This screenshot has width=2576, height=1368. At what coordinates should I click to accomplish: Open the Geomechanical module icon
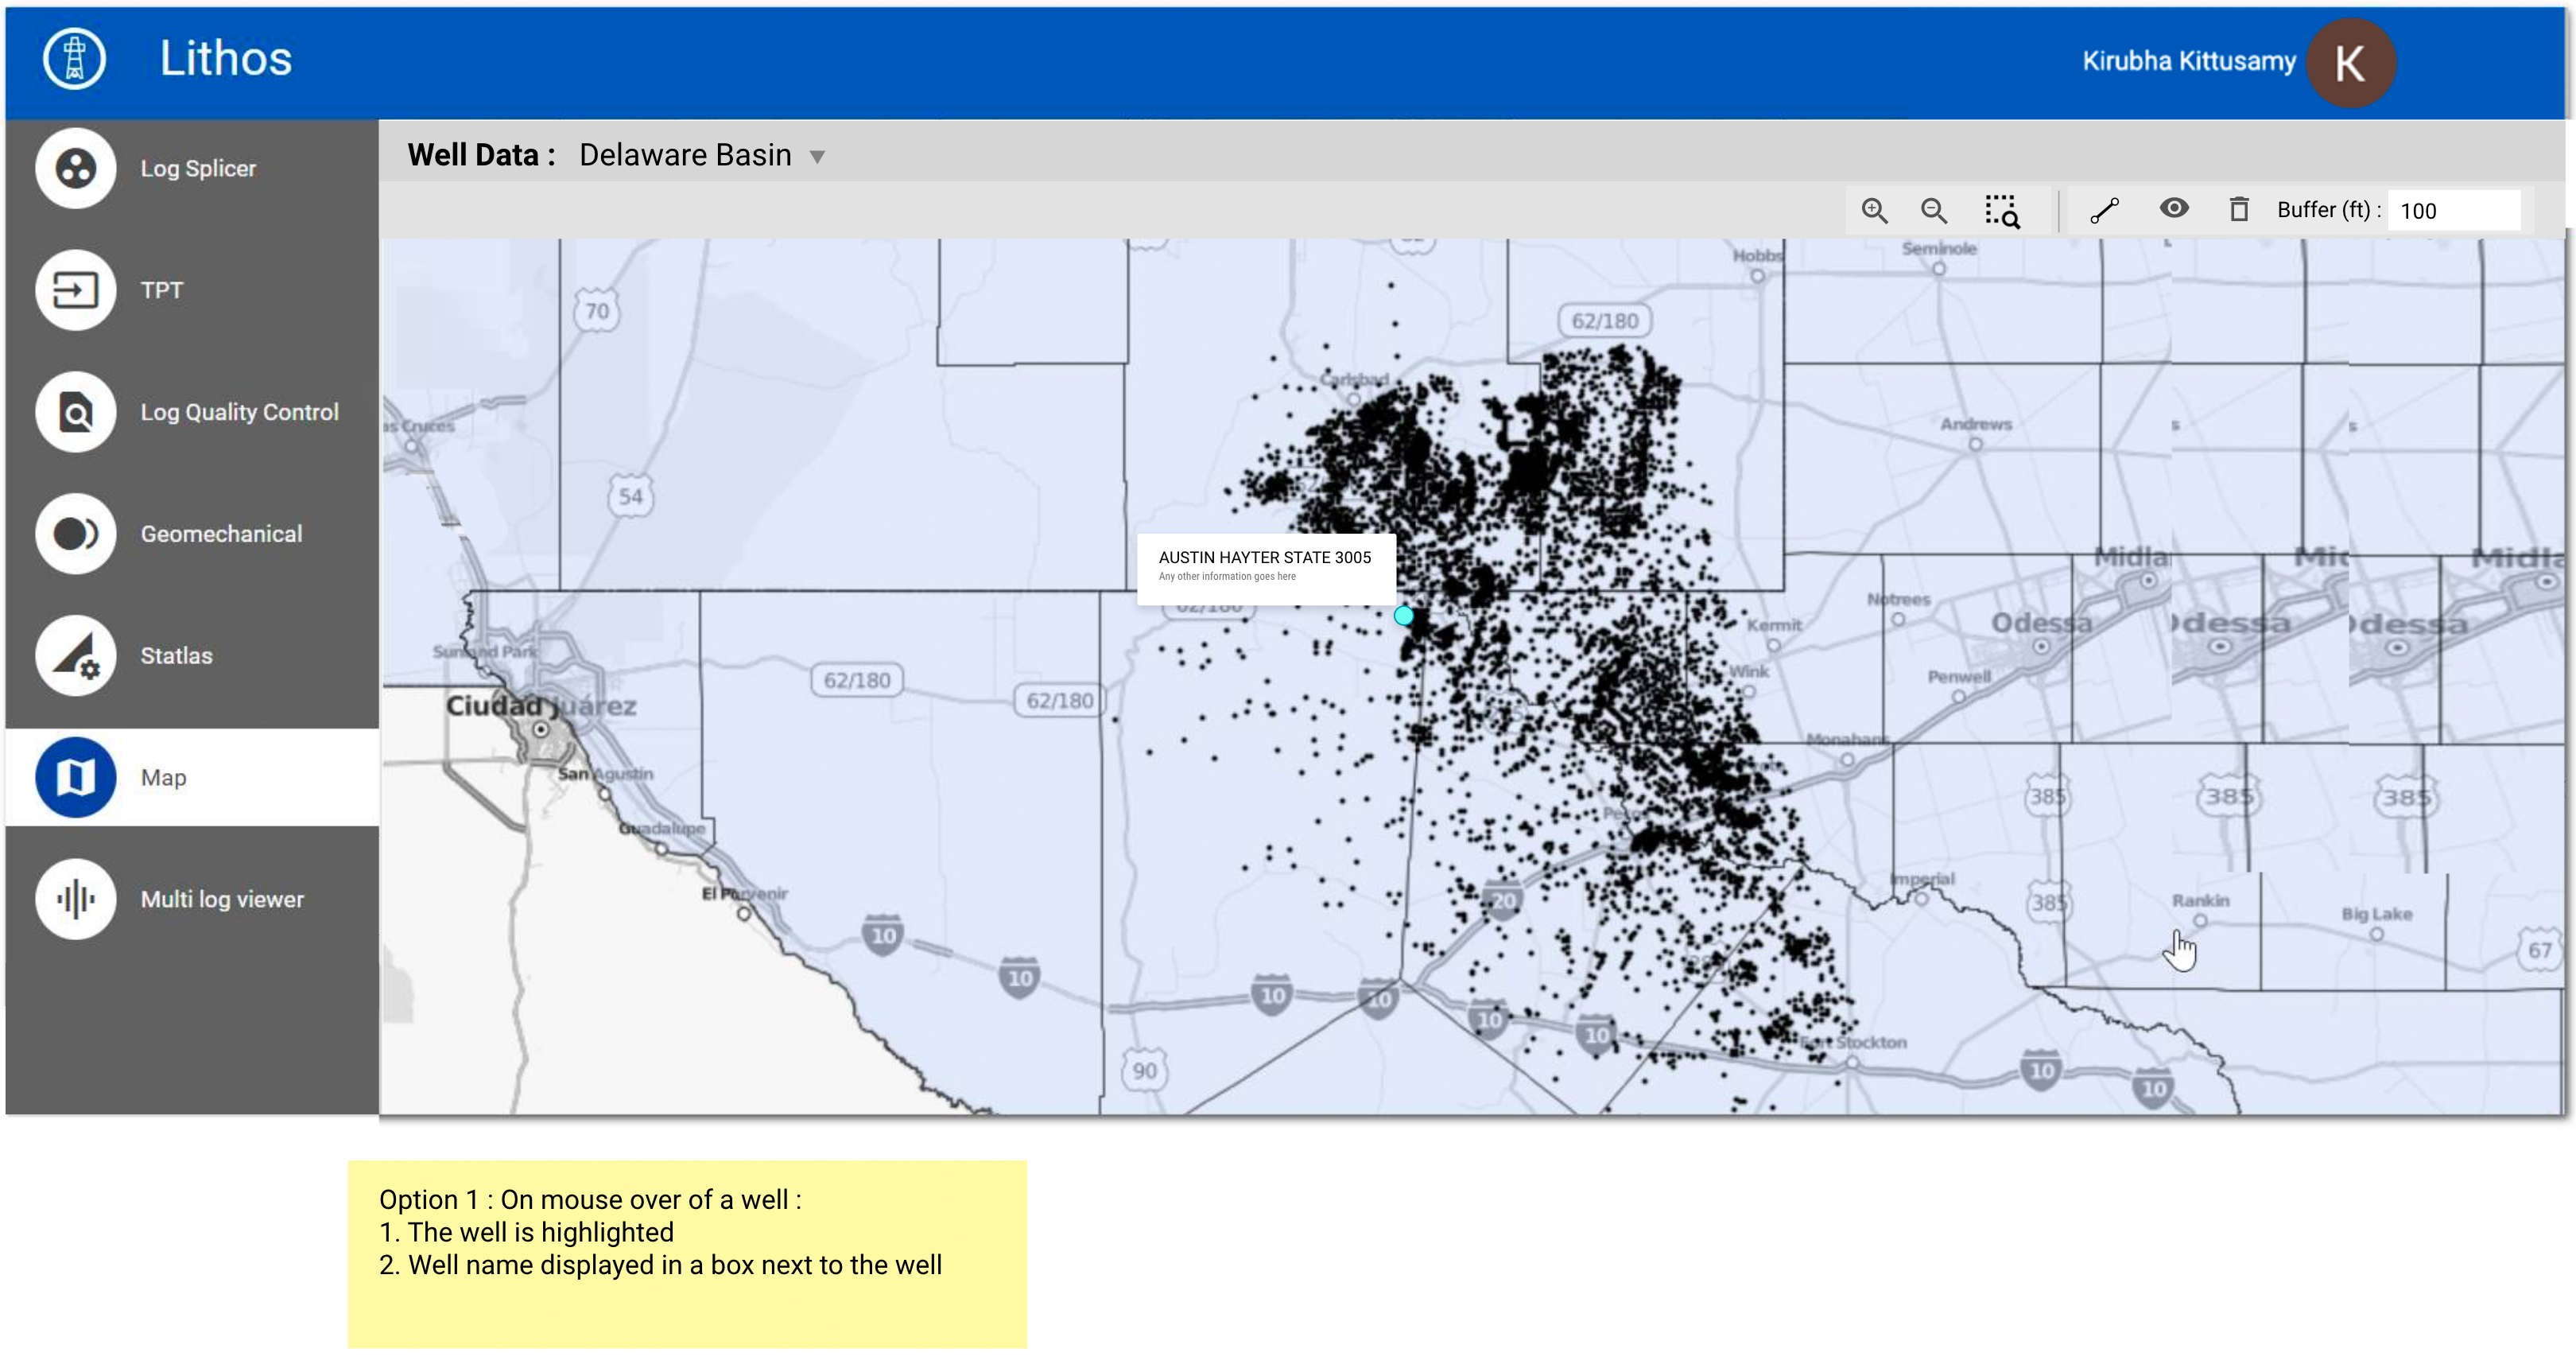click(x=75, y=534)
